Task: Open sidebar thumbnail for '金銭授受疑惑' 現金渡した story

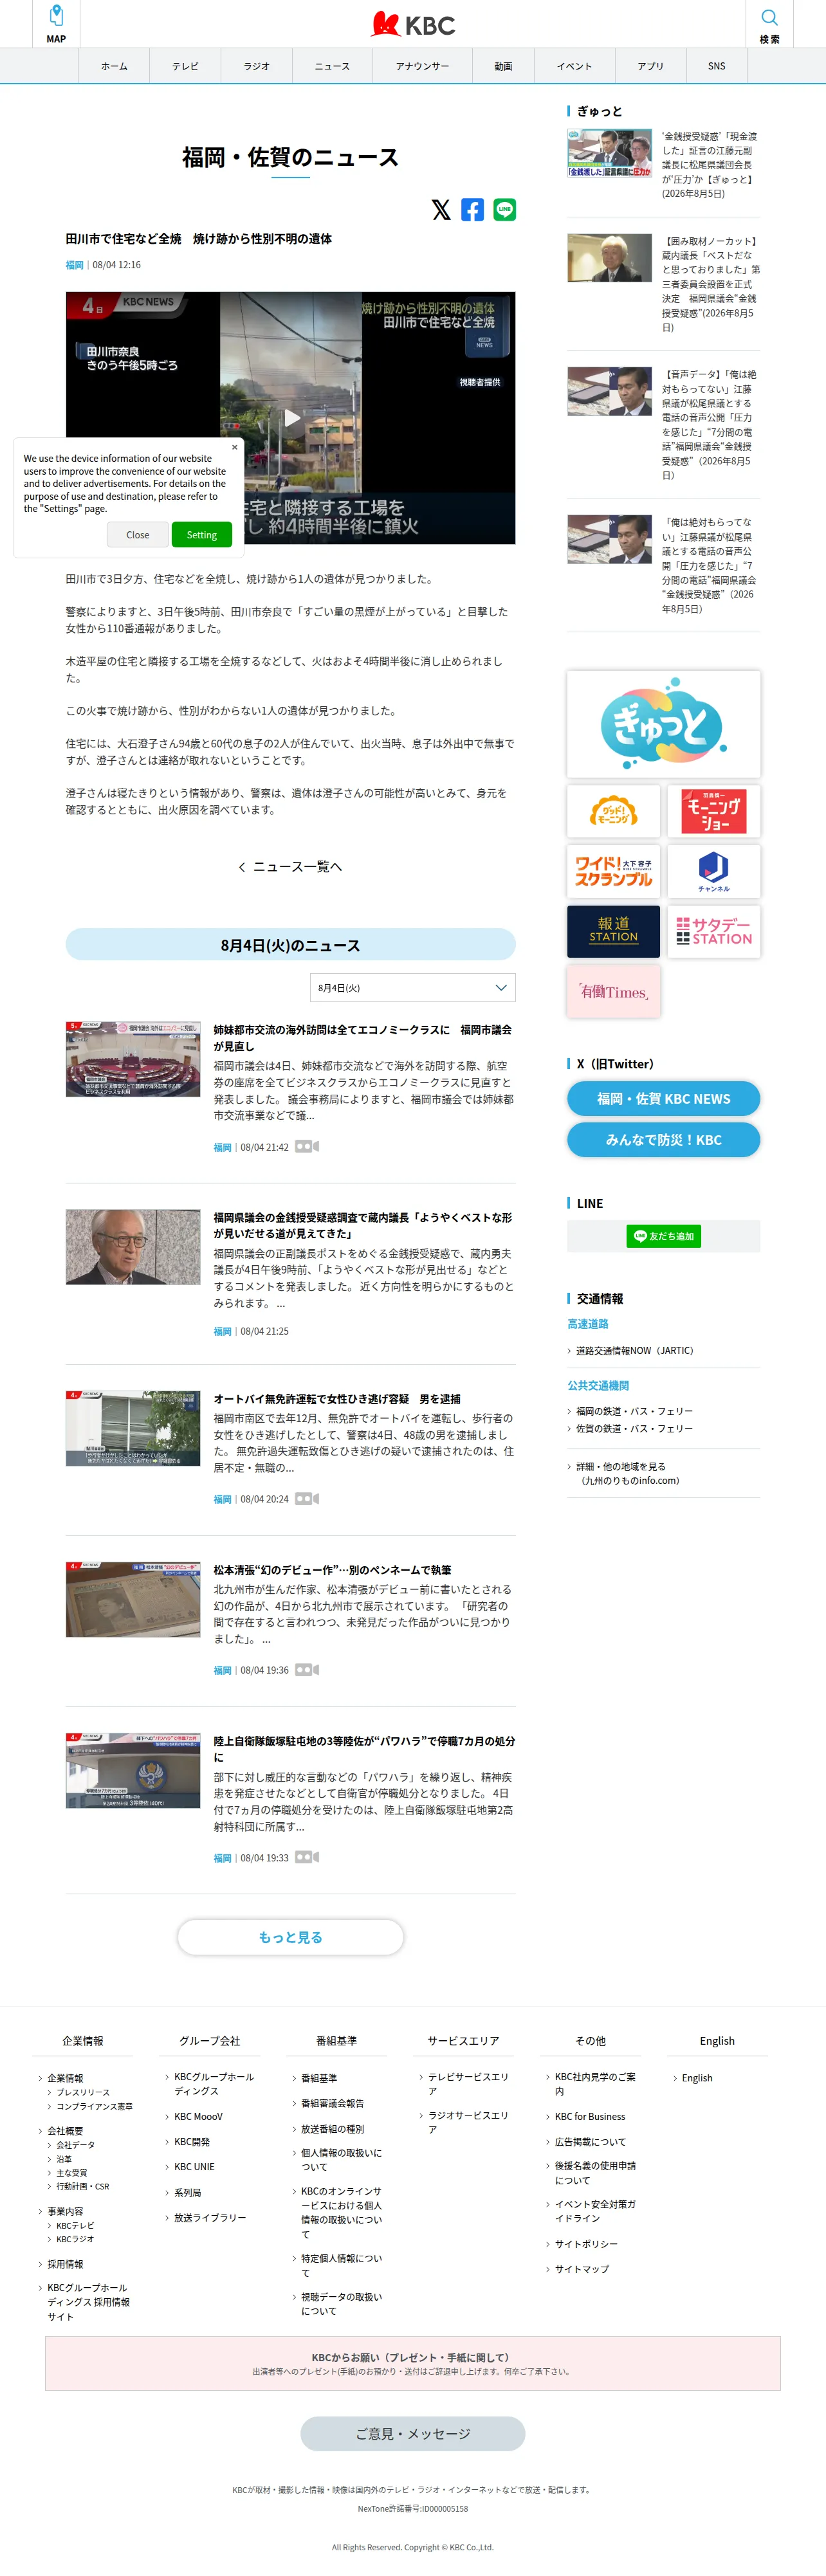Action: (610, 154)
